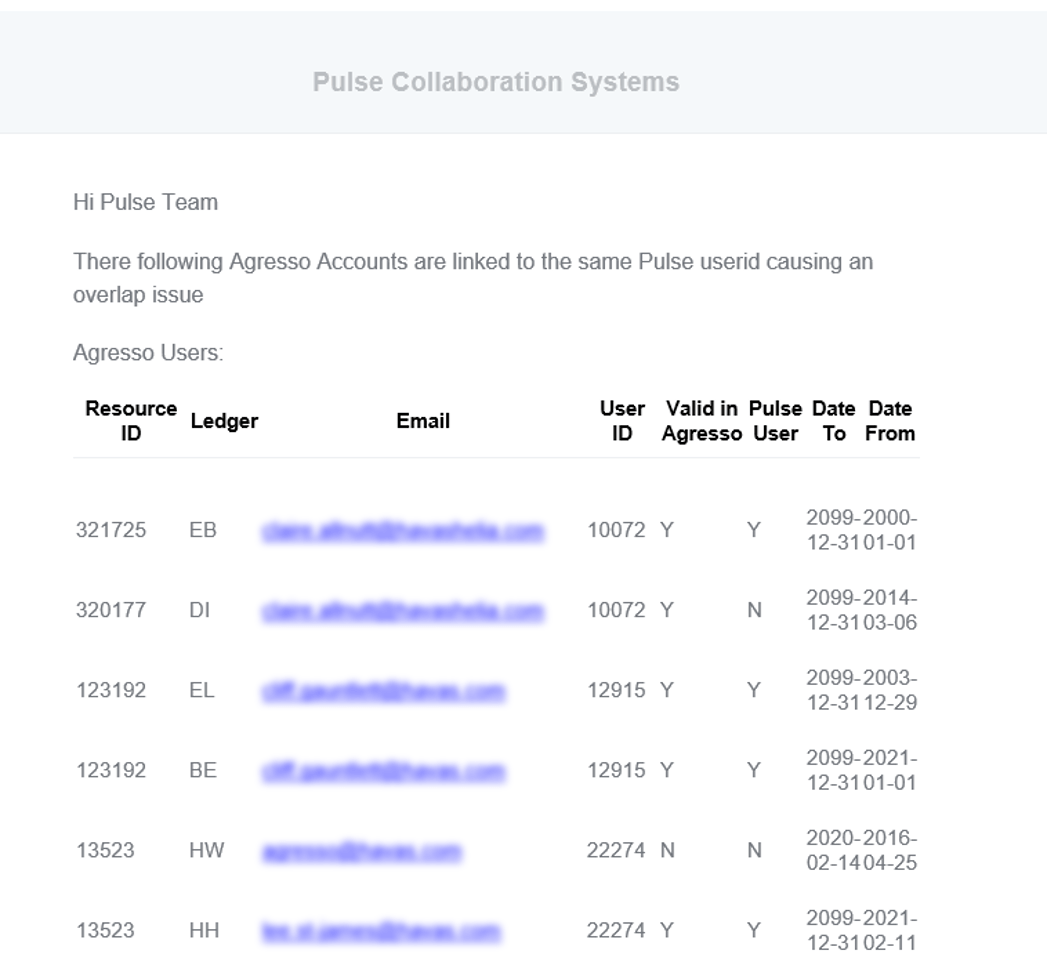Select resource ID 321725 cell
This screenshot has height=972, width=1048.
(x=111, y=530)
